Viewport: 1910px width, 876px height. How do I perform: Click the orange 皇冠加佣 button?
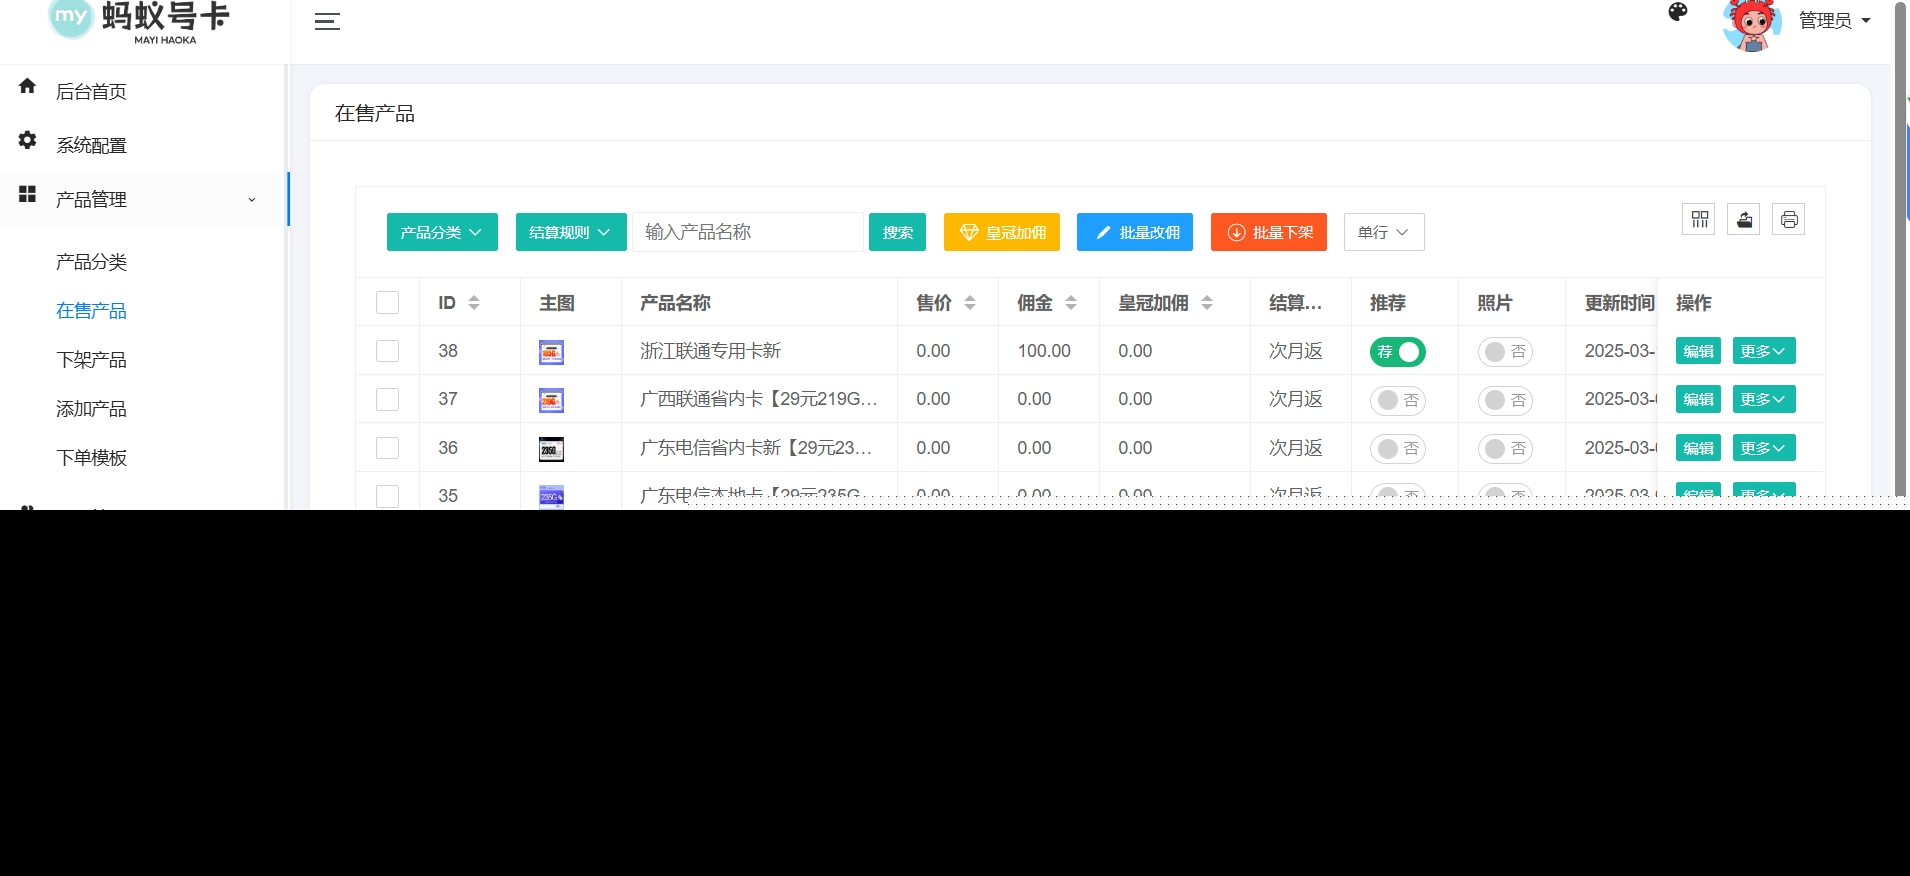tap(1001, 232)
